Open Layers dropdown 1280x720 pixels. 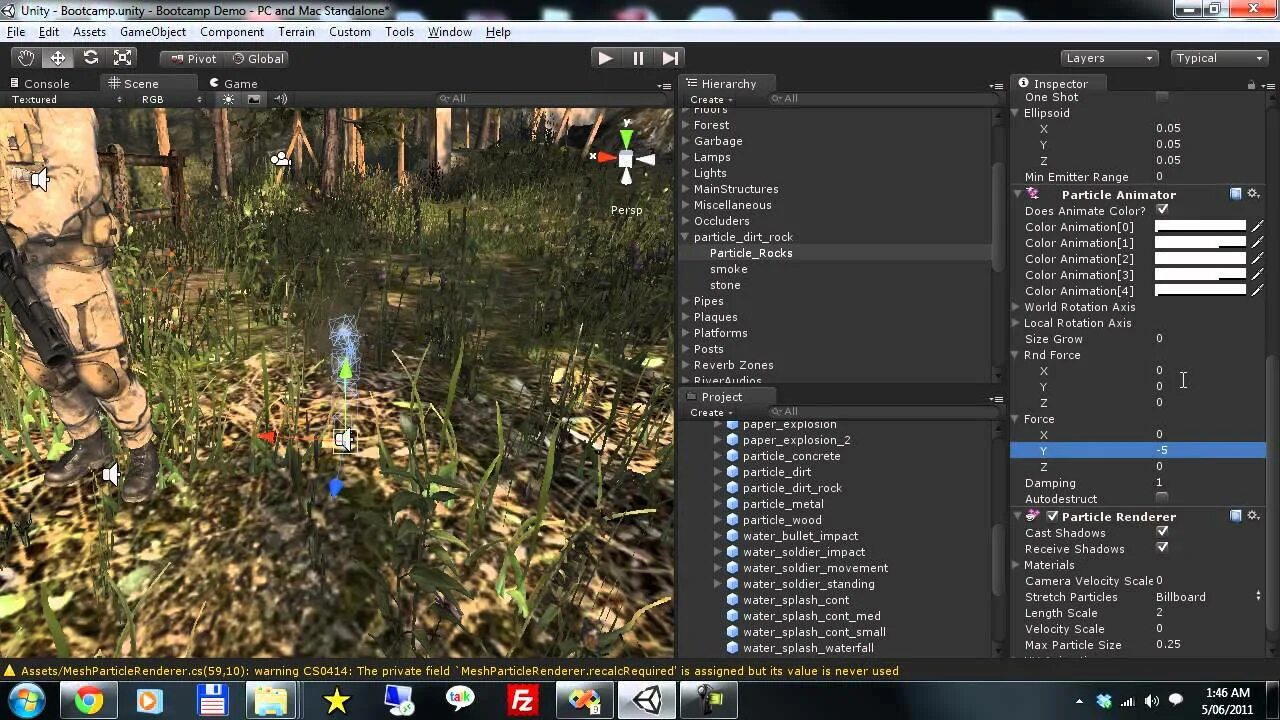click(x=1109, y=58)
